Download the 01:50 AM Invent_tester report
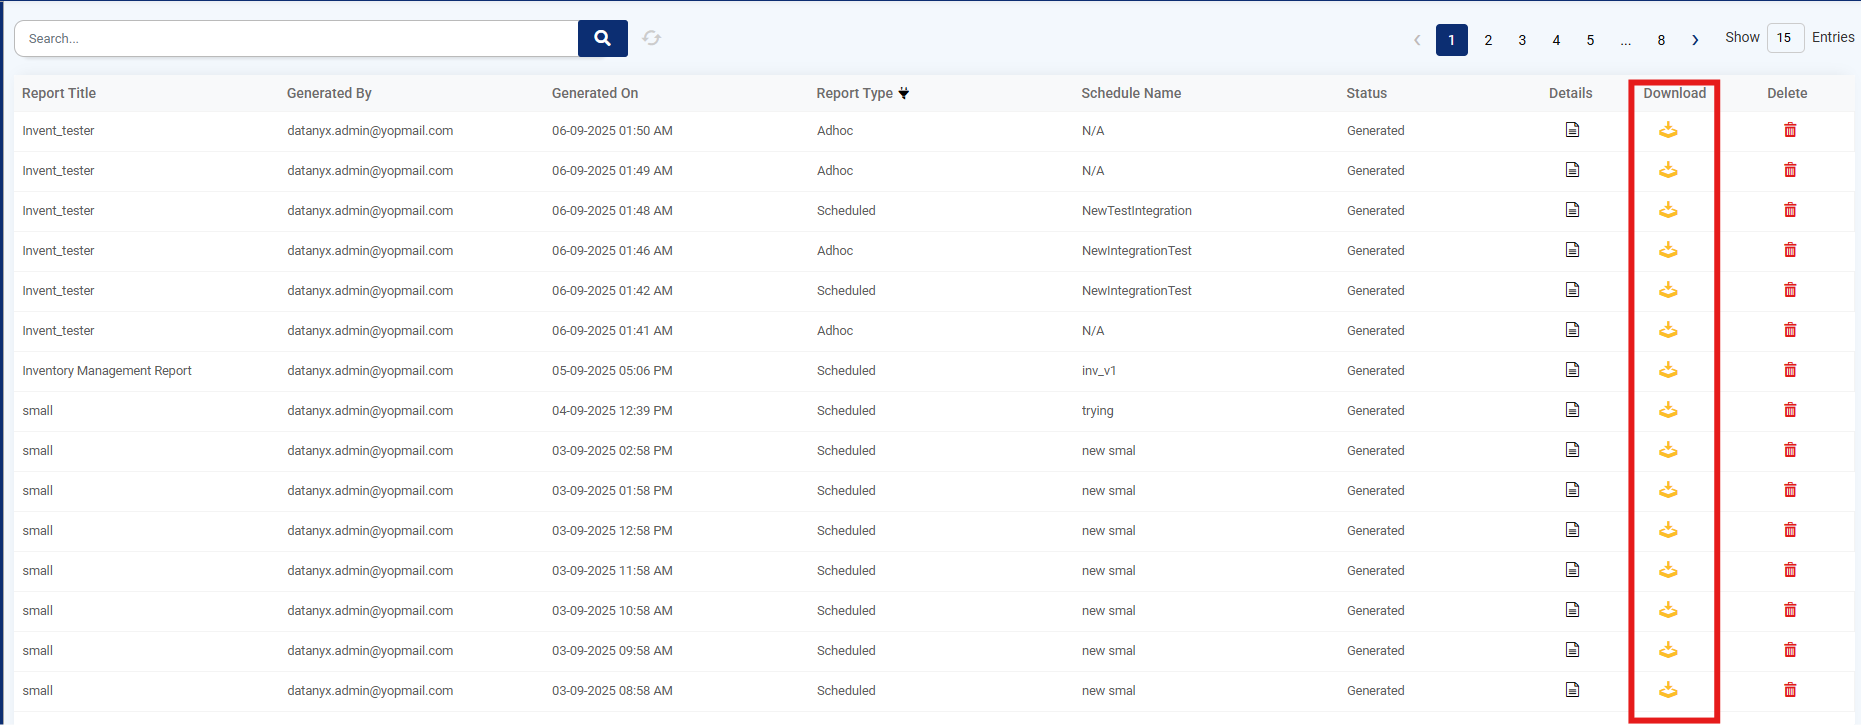 pos(1668,130)
